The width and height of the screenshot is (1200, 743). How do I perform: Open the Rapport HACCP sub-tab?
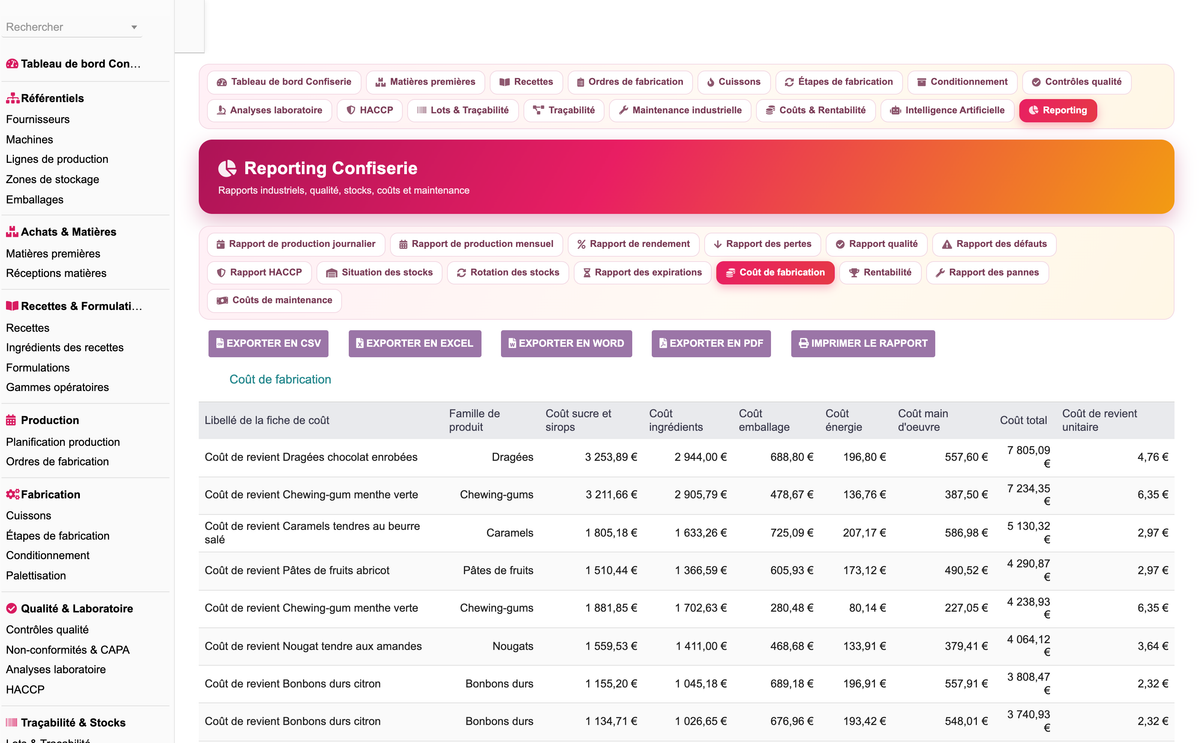coord(259,272)
